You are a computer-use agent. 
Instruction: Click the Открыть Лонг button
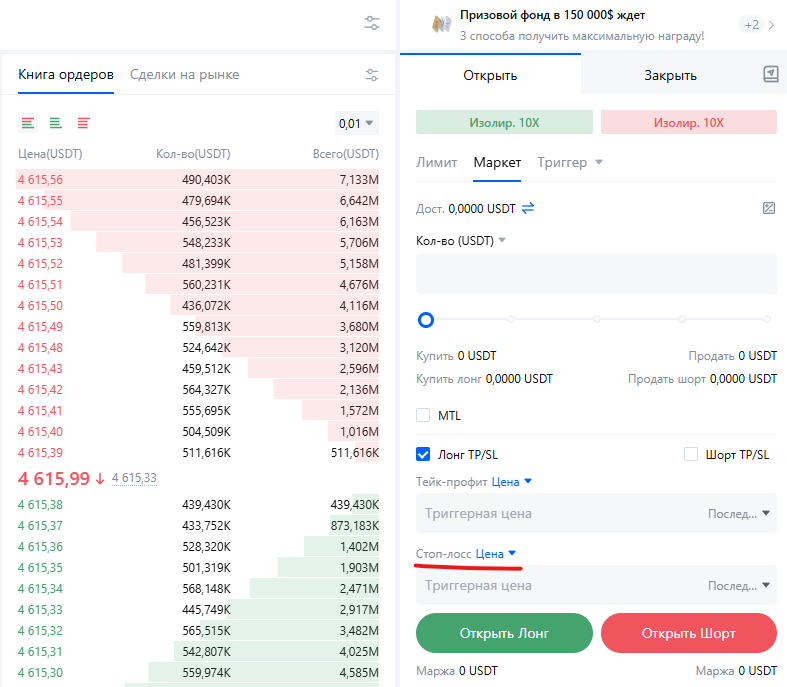tap(504, 633)
